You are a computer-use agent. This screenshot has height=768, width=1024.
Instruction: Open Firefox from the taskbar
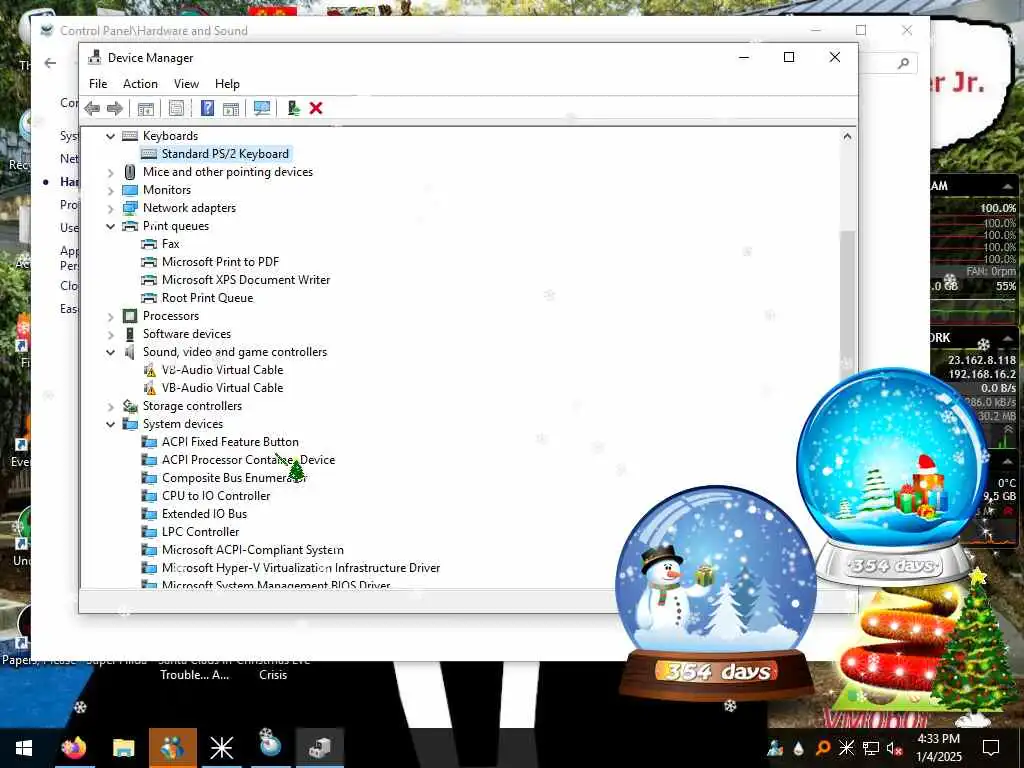(74, 748)
